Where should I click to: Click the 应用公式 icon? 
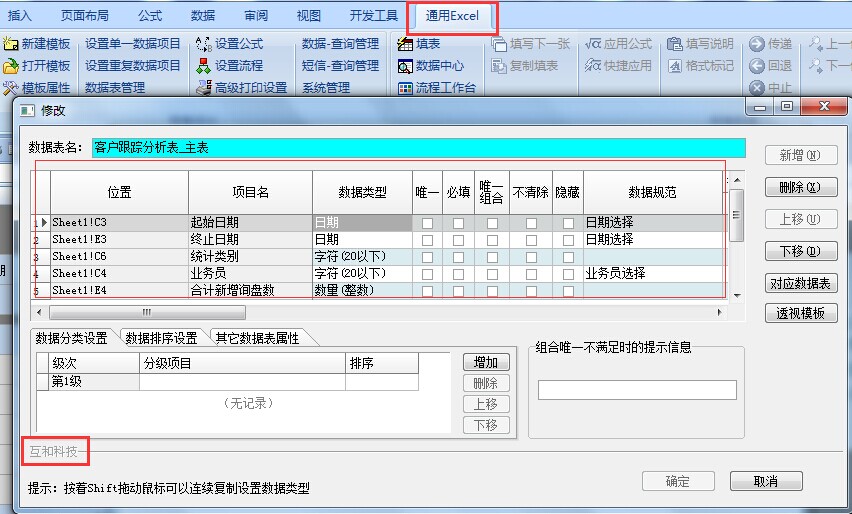pos(593,43)
